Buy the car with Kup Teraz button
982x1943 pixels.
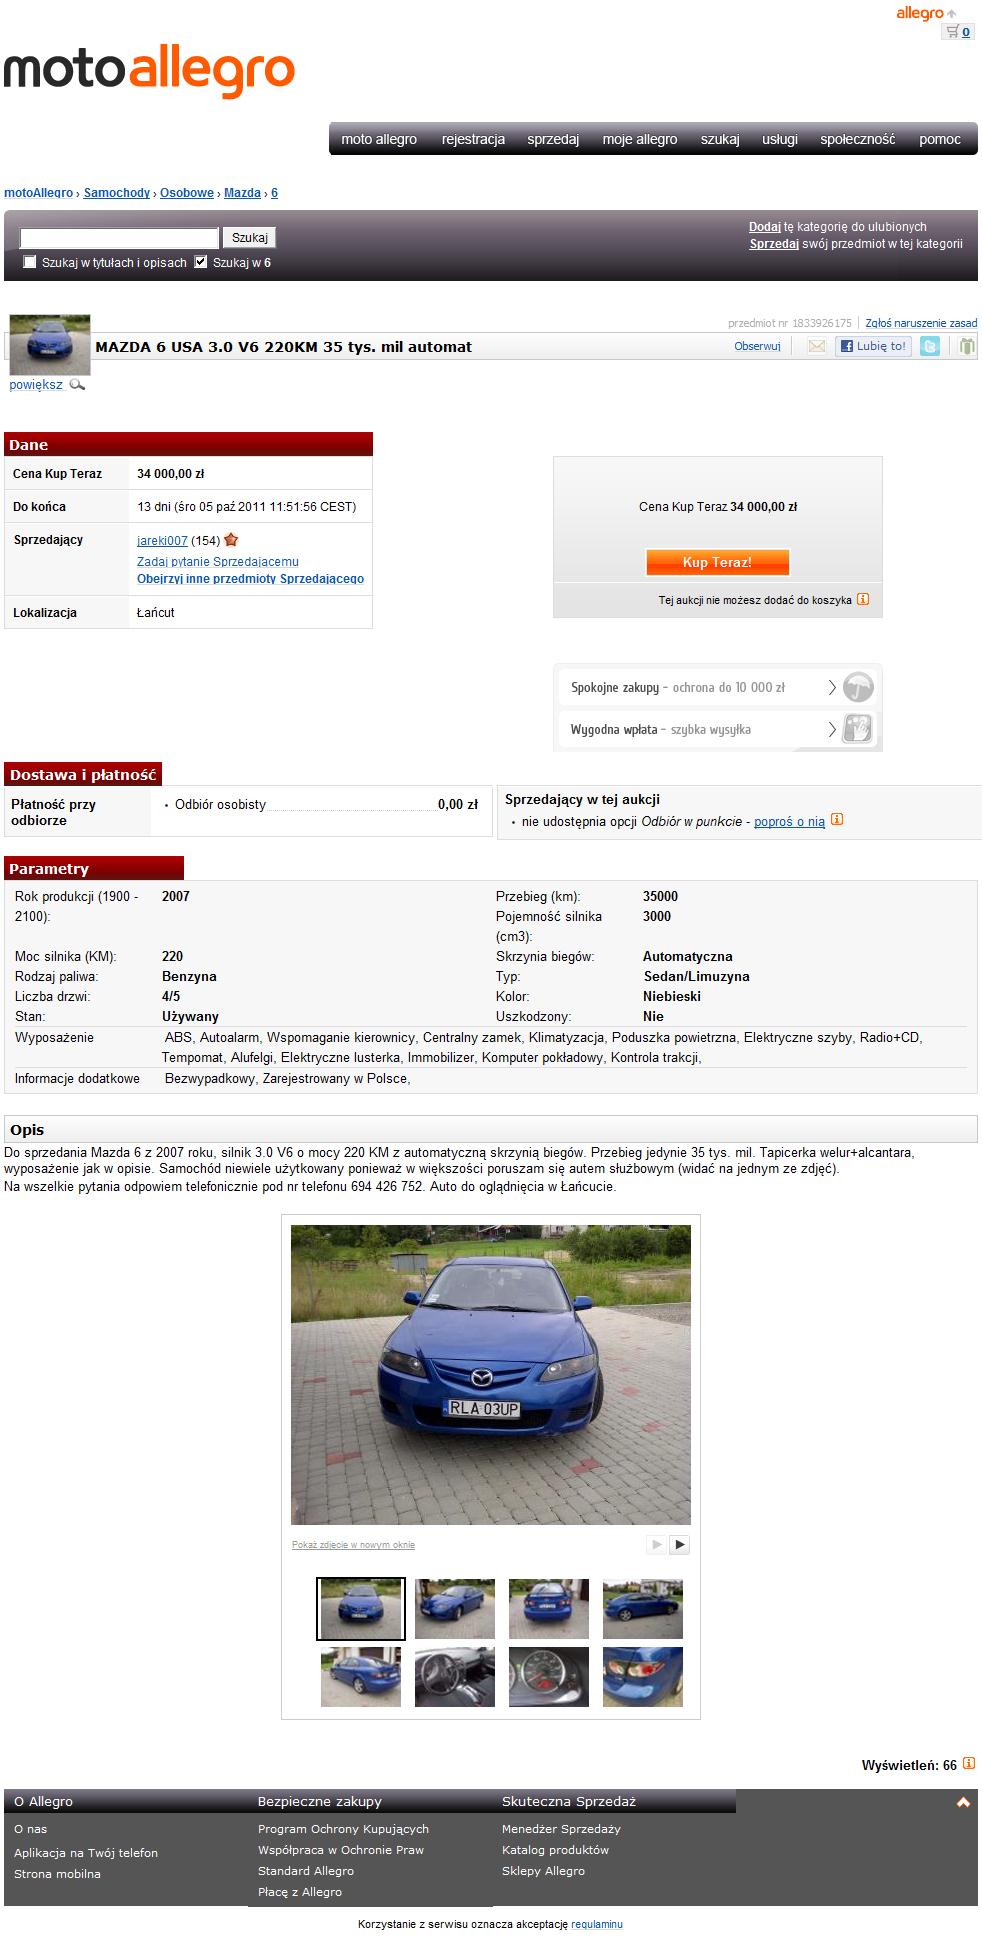717,562
